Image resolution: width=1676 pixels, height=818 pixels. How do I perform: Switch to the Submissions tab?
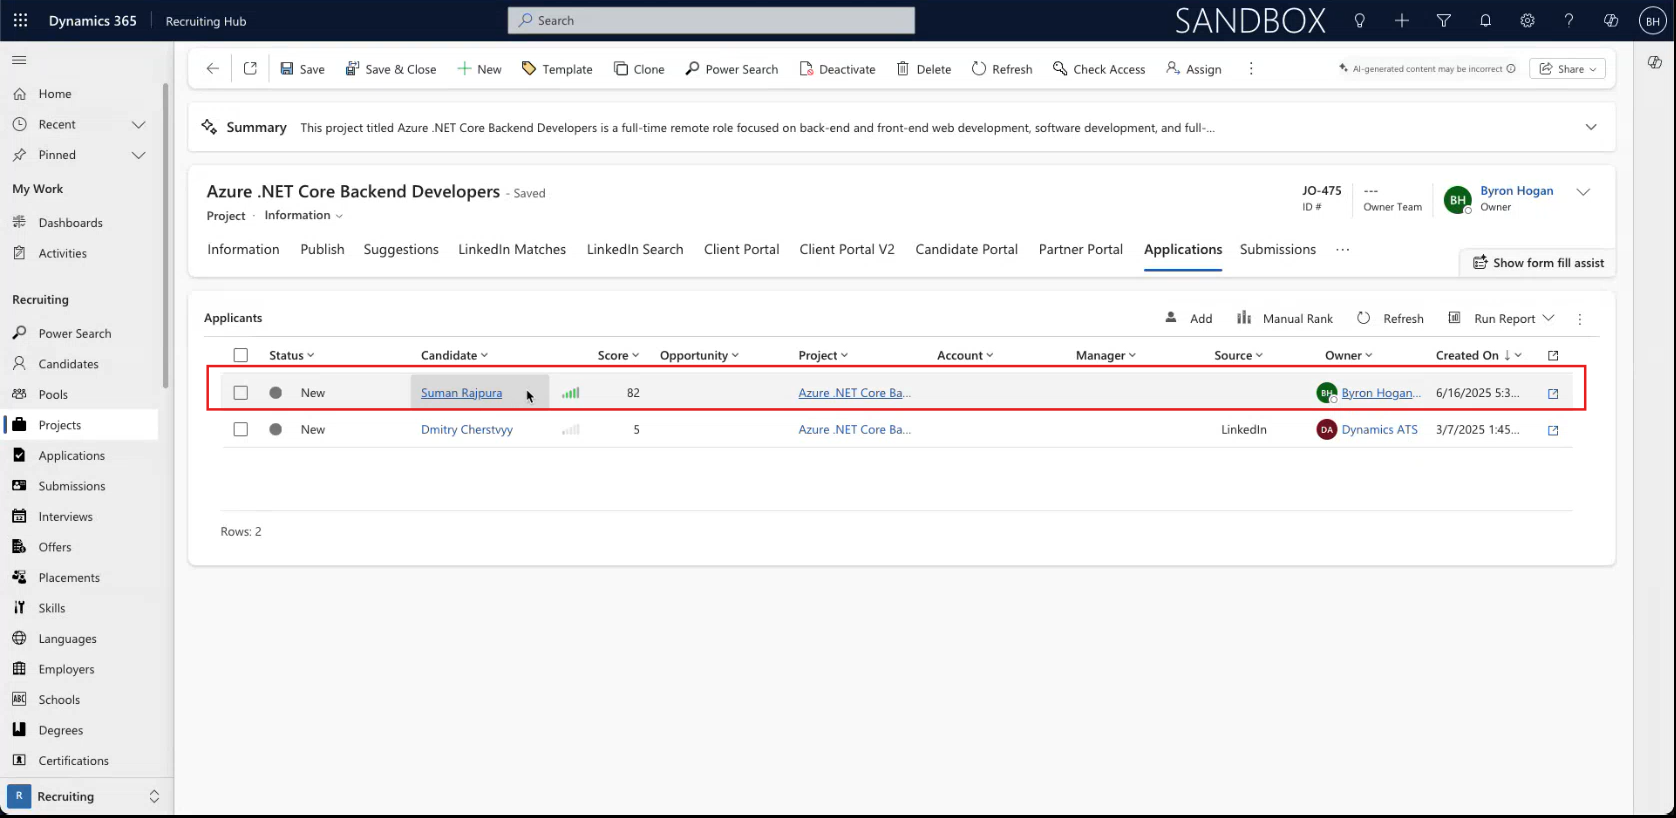[1278, 249]
